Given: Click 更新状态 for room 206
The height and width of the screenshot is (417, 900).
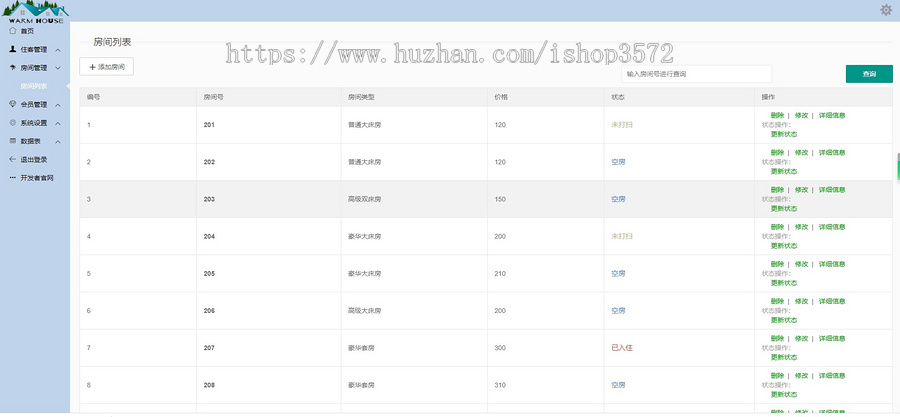Looking at the screenshot, I should click(x=783, y=320).
